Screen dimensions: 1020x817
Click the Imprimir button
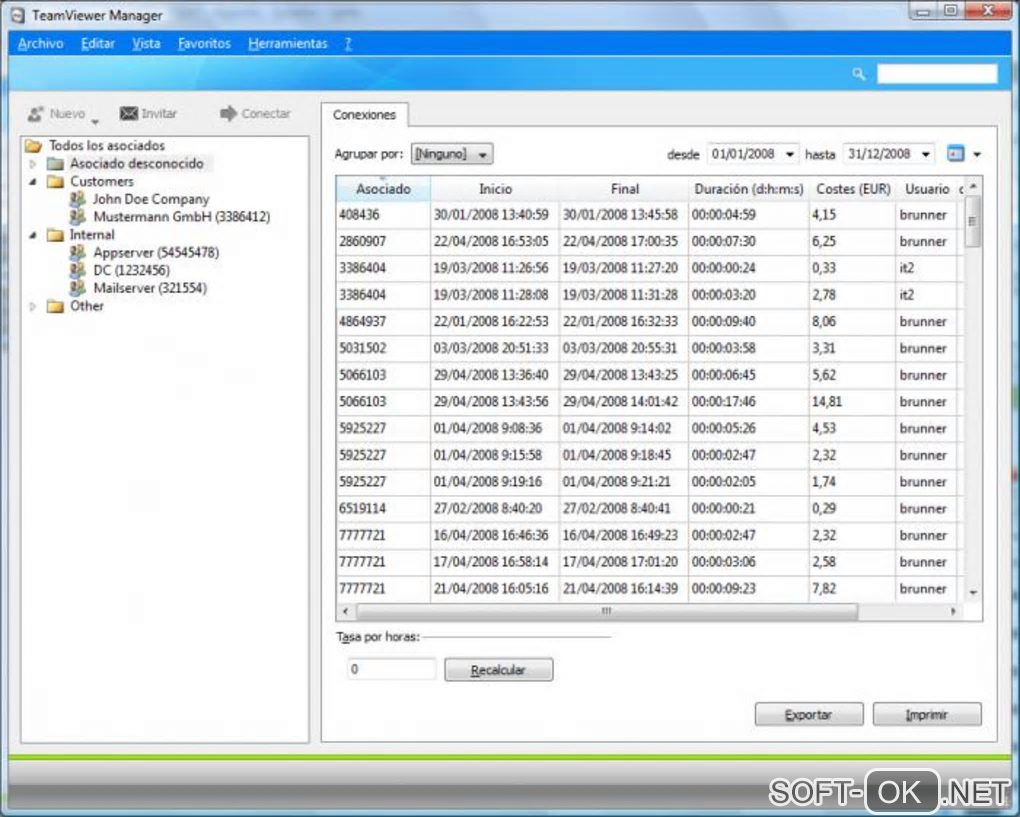coord(926,714)
